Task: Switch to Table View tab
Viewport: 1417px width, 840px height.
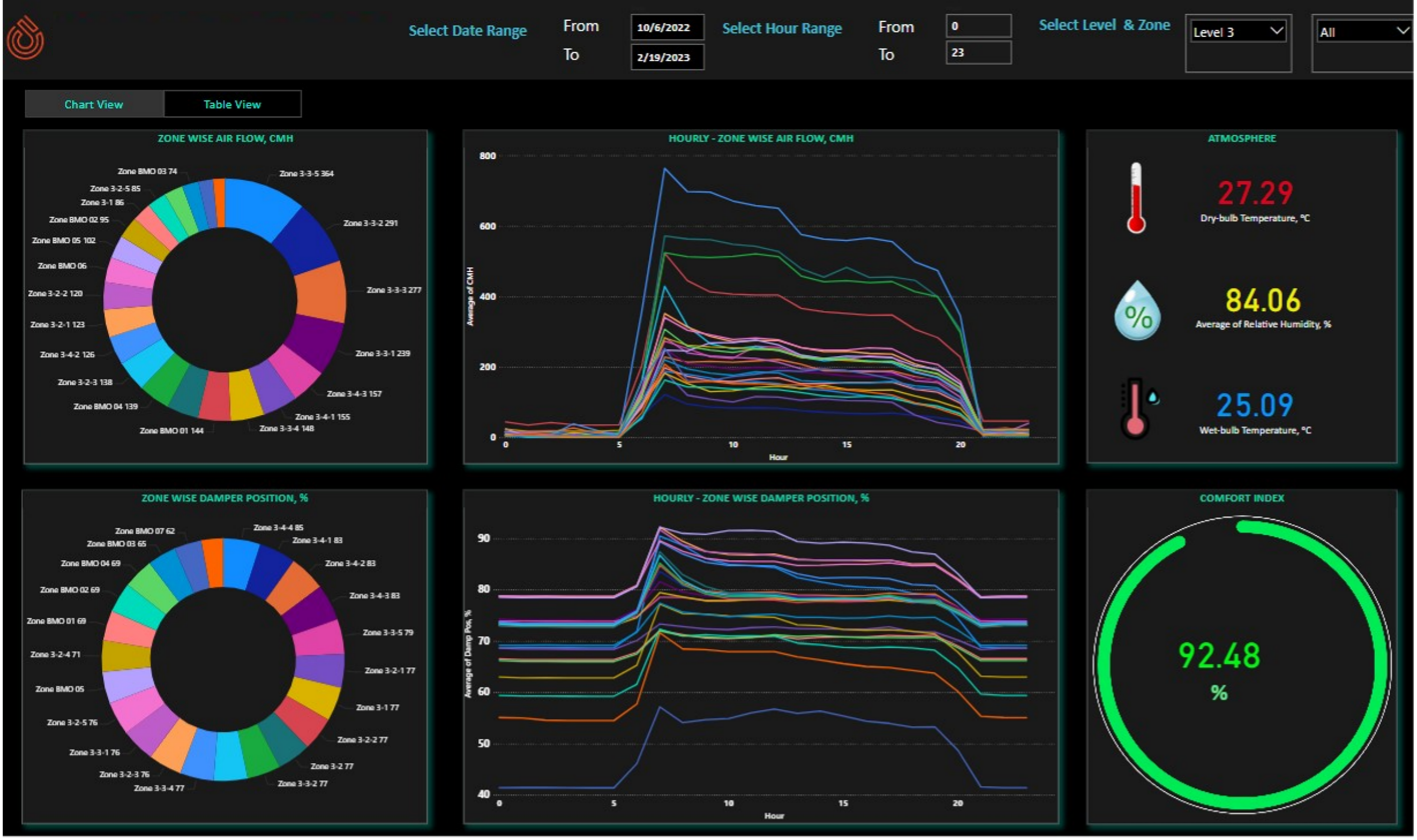Action: pyautogui.click(x=232, y=104)
